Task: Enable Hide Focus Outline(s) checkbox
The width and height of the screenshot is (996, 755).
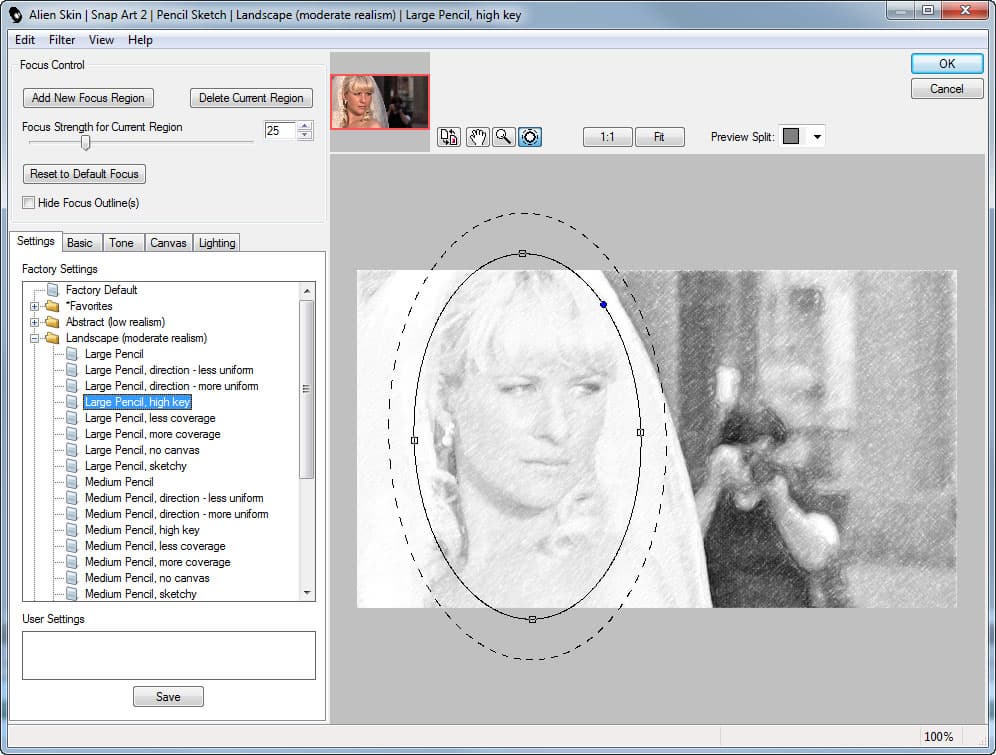Action: pos(29,203)
